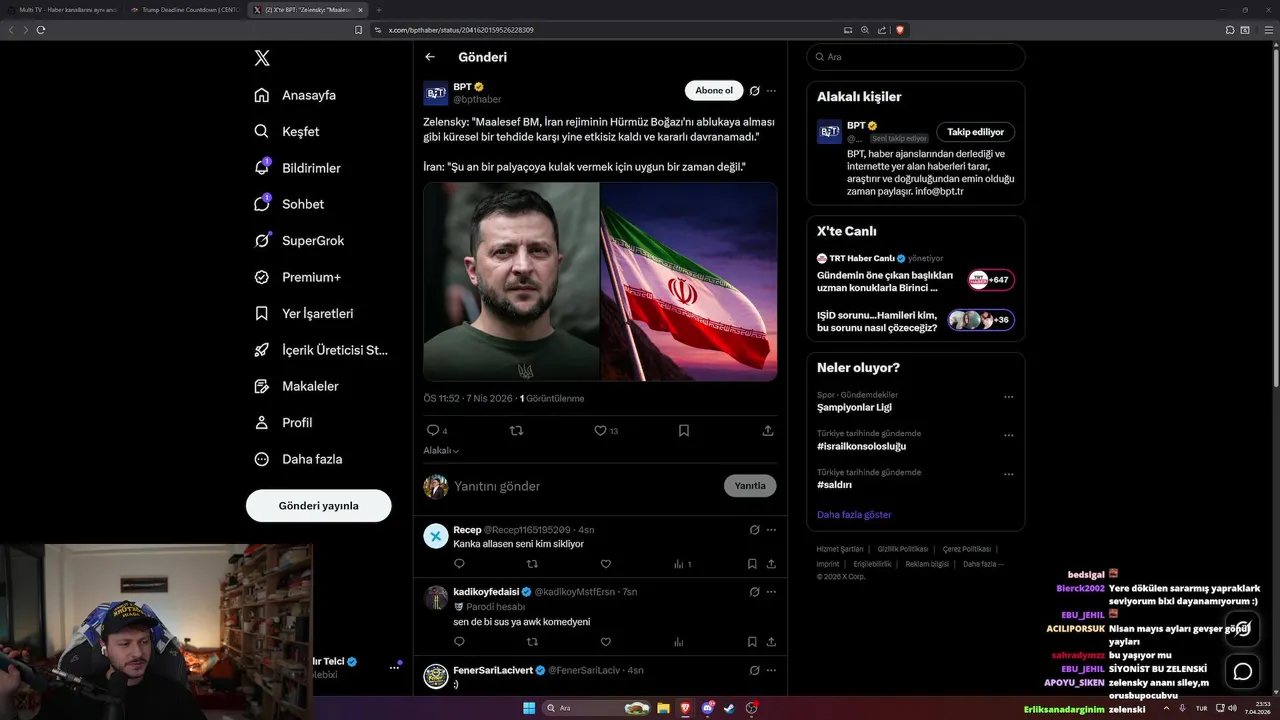
Task: Open FenerSariLacivert profile name
Action: (x=493, y=670)
